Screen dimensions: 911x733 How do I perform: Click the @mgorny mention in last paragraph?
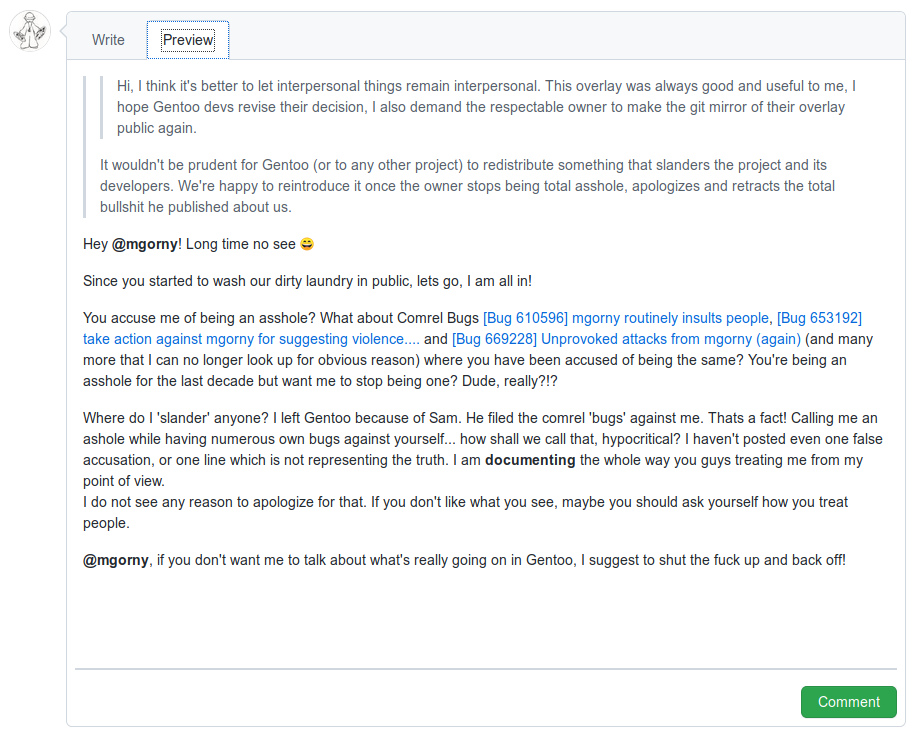tap(116, 560)
